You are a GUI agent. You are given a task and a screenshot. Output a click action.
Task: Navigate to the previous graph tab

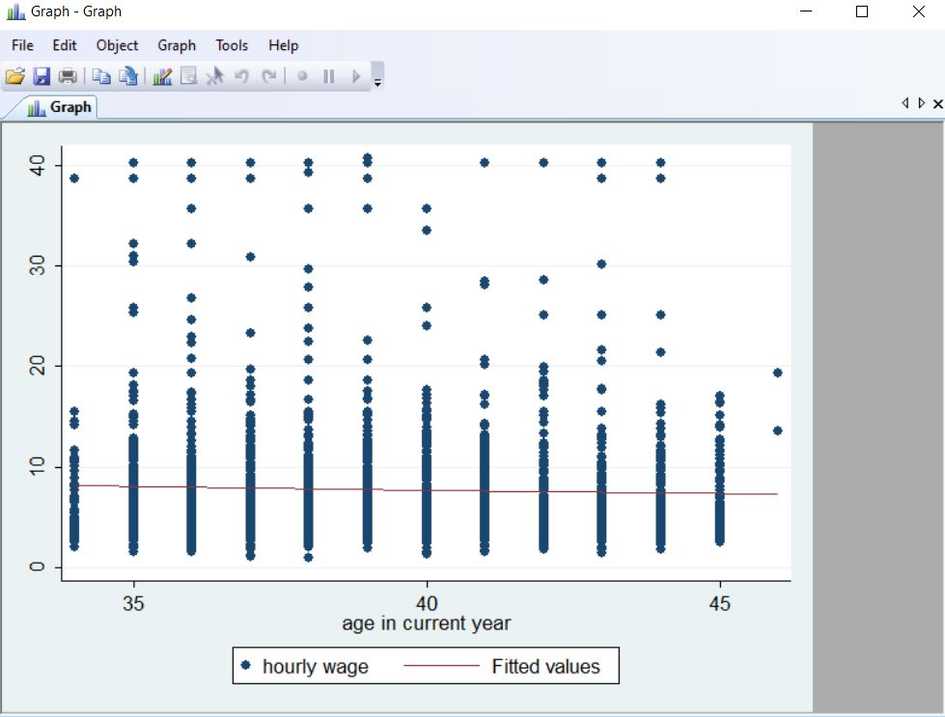point(905,103)
